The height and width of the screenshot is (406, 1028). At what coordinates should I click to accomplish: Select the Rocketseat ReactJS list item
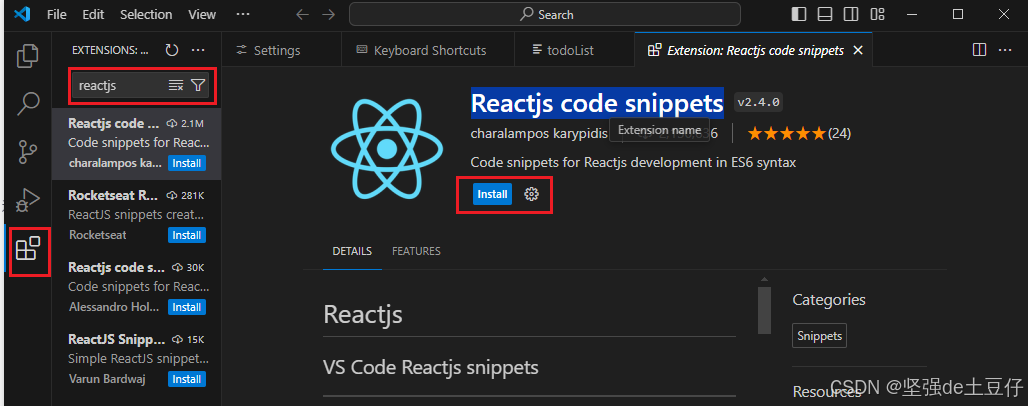coord(136,216)
